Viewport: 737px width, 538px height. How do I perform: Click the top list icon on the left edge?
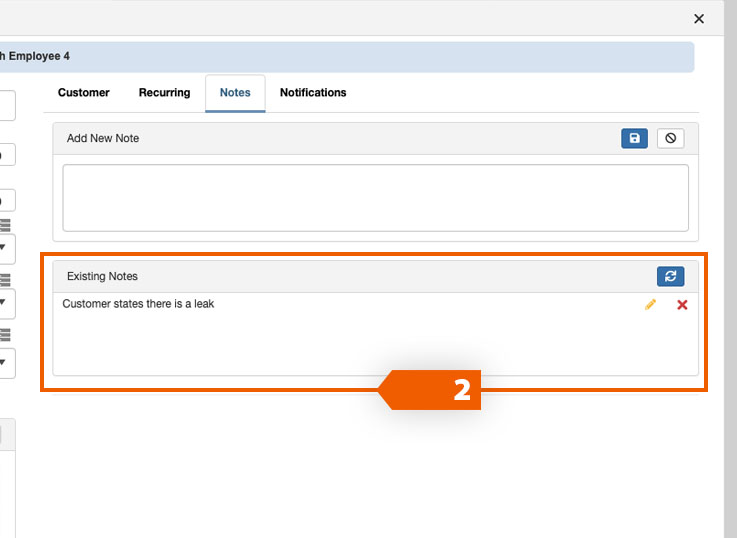pos(5,226)
